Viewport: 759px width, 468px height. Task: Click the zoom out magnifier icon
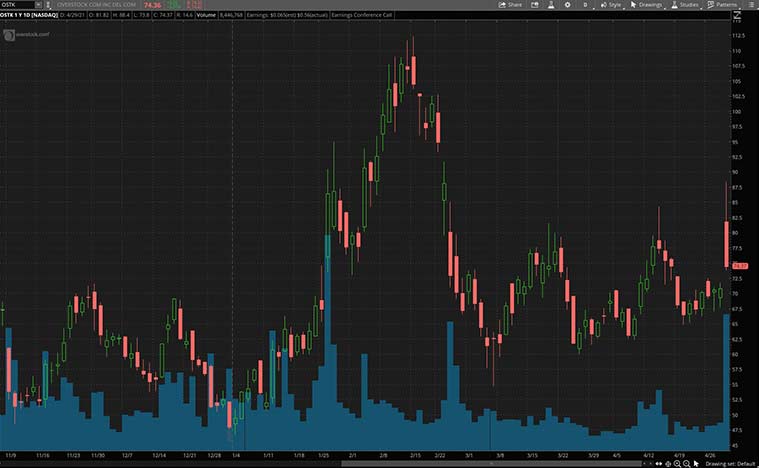(686, 464)
